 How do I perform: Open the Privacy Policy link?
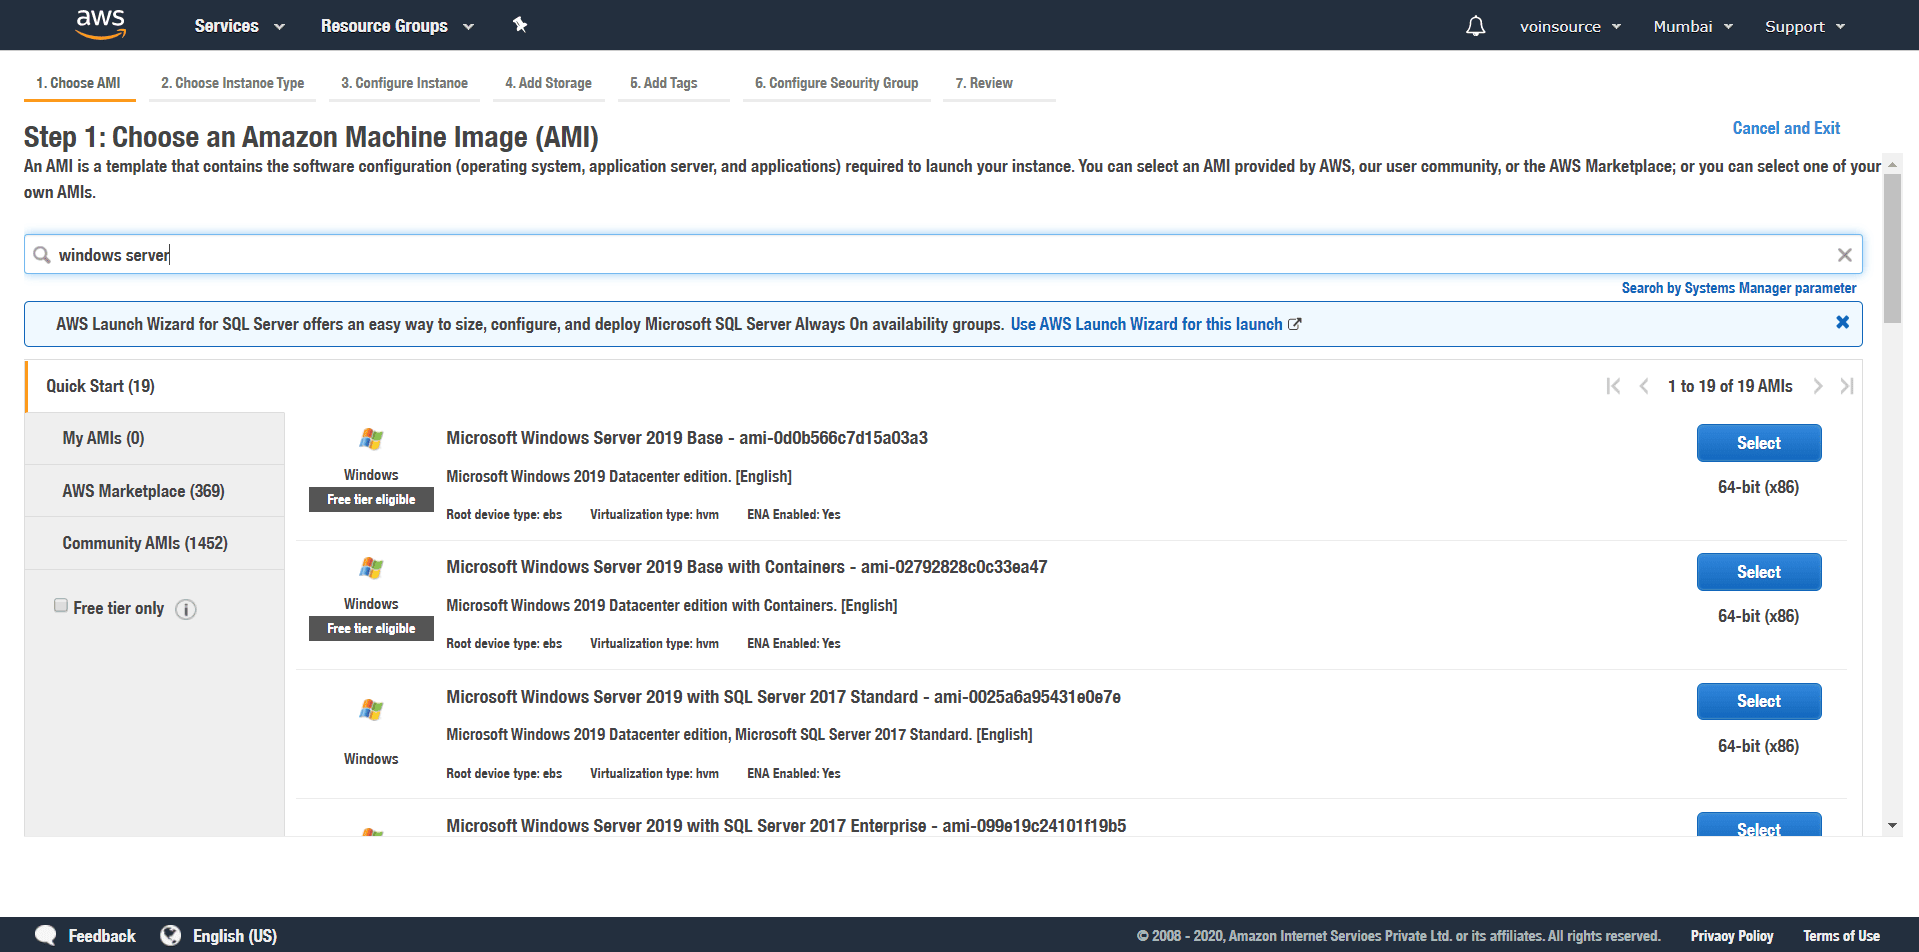pos(1732,936)
